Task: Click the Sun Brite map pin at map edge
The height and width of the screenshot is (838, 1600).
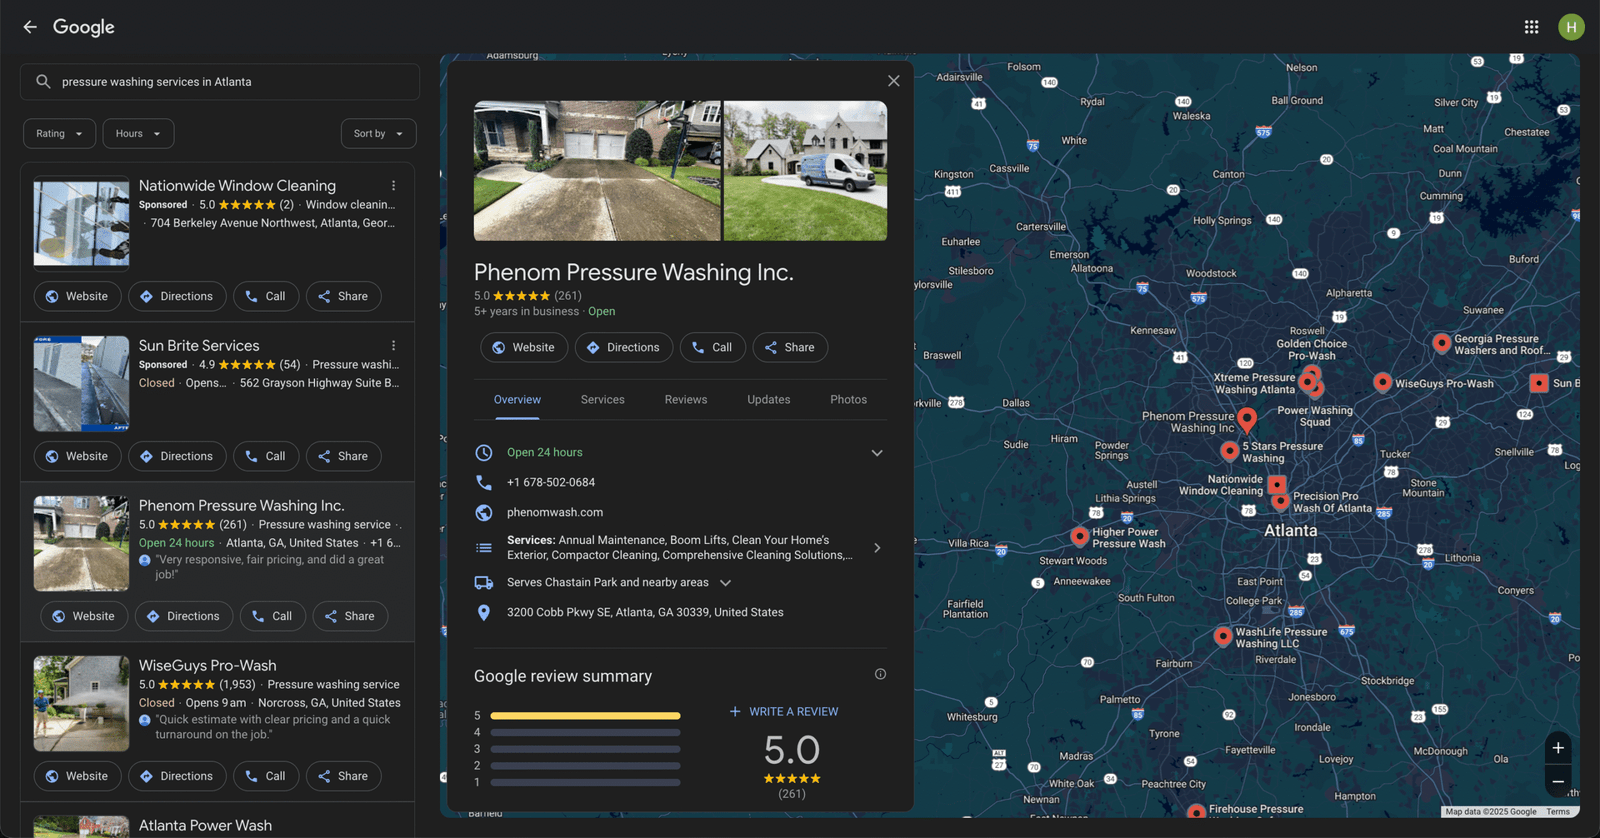Action: tap(1539, 383)
